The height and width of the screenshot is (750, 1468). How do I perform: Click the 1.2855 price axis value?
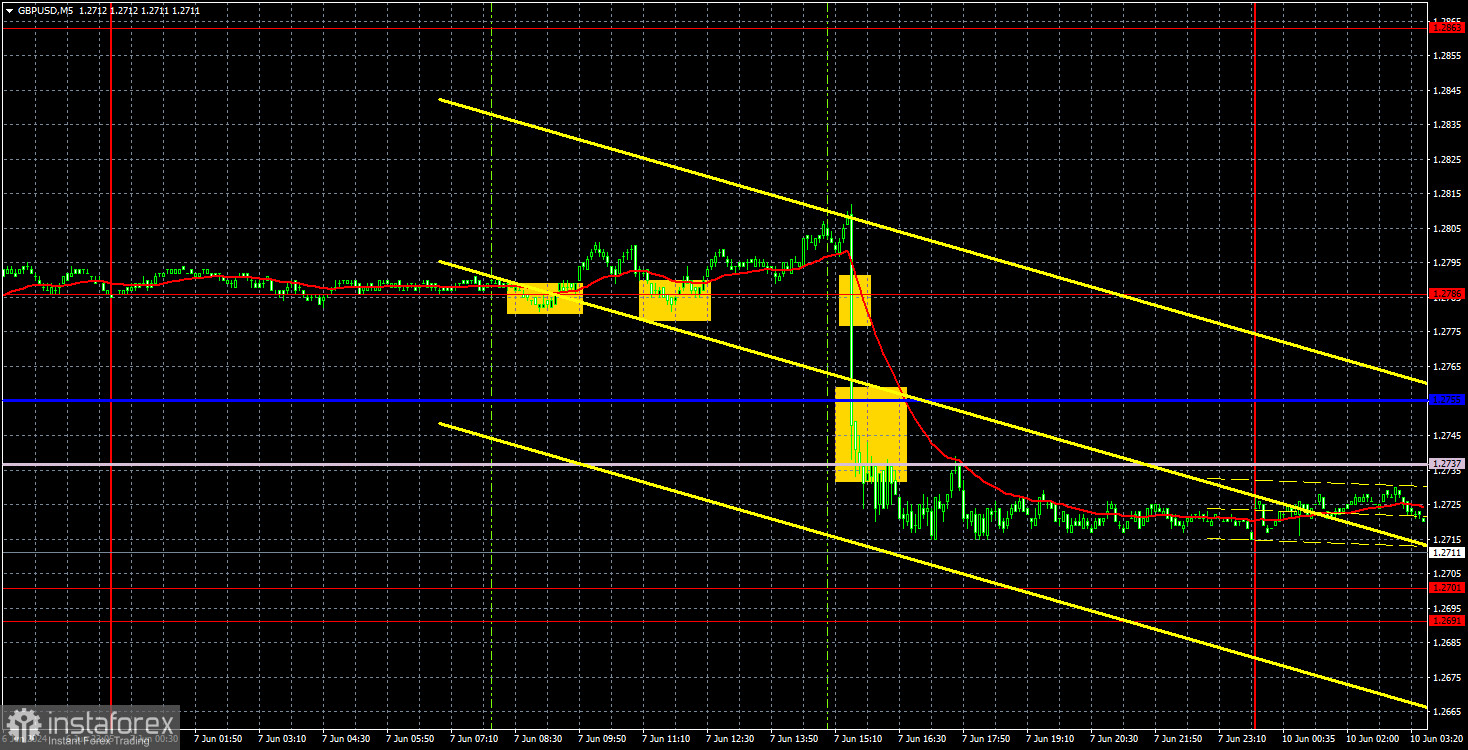[x=1447, y=56]
